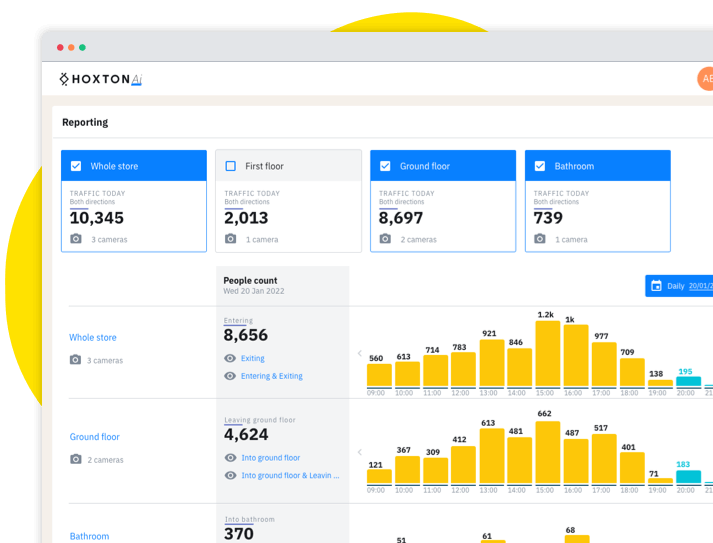
Task: Open the orange user avatar
Action: [x=706, y=79]
